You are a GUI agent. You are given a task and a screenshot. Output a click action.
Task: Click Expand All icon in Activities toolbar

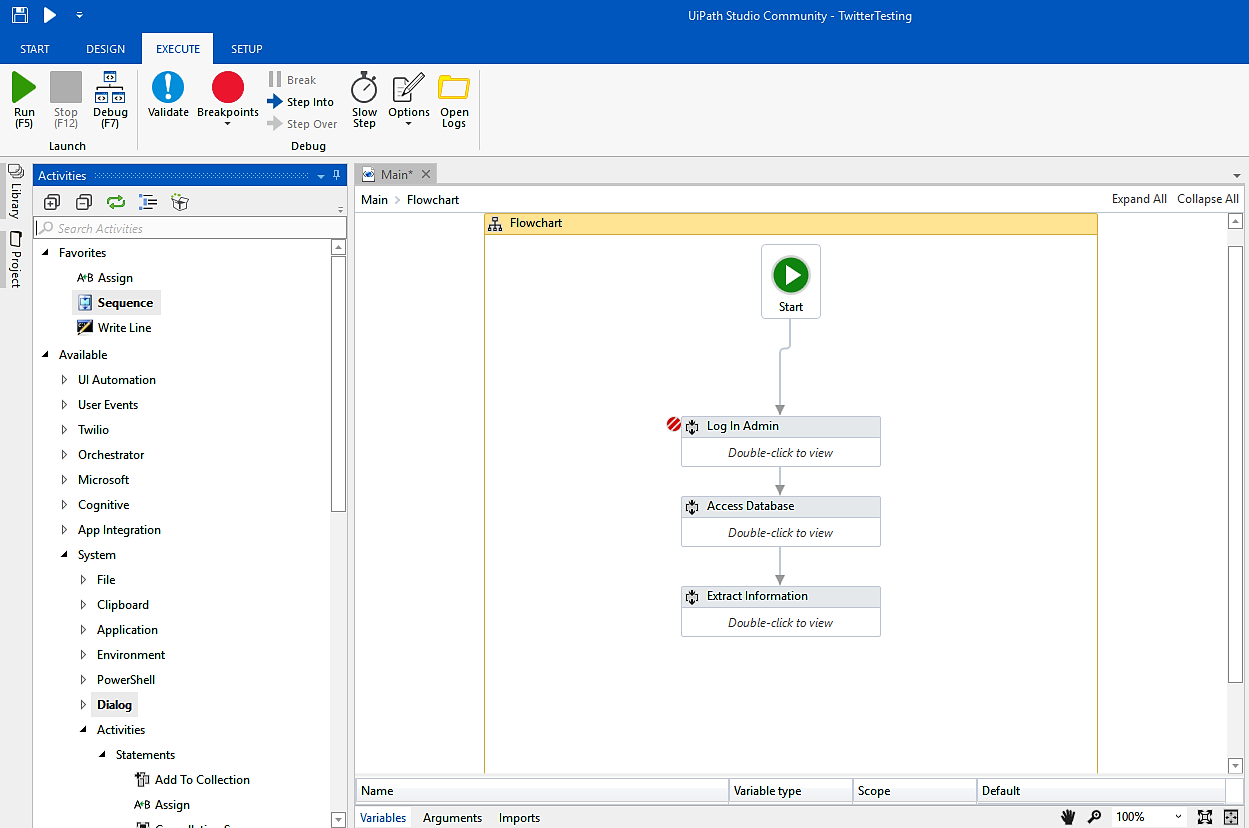pyautogui.click(x=52, y=202)
